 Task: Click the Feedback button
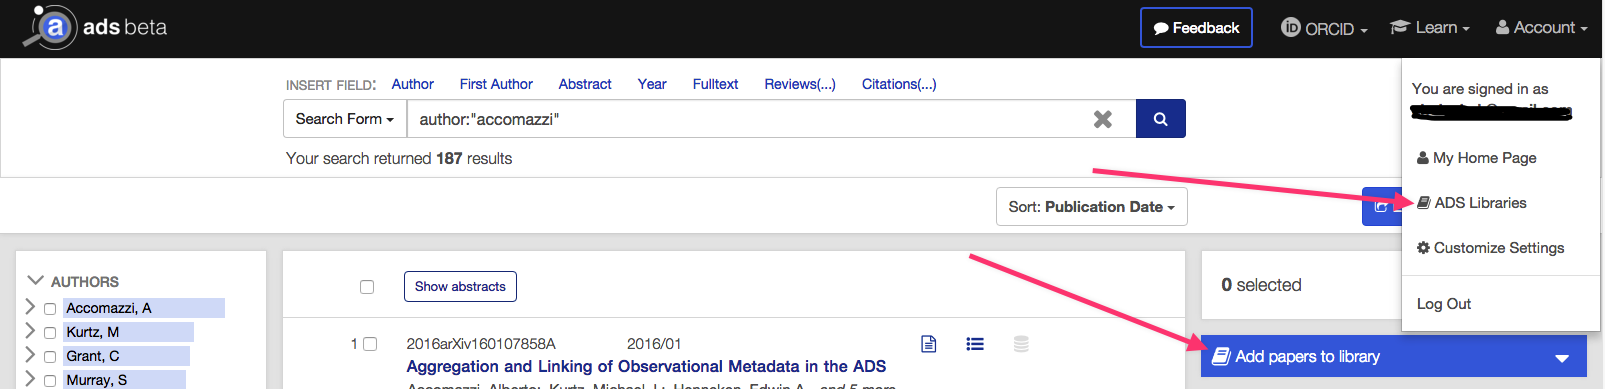(1196, 28)
